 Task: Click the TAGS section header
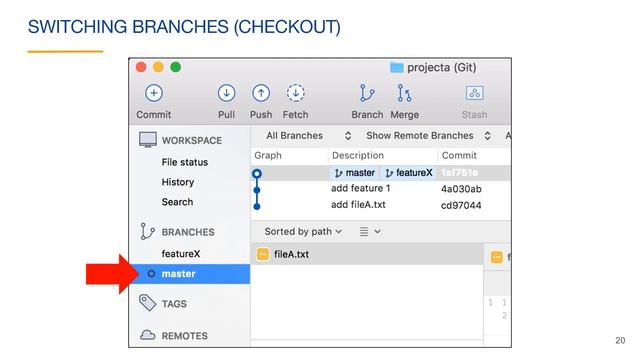coord(174,304)
